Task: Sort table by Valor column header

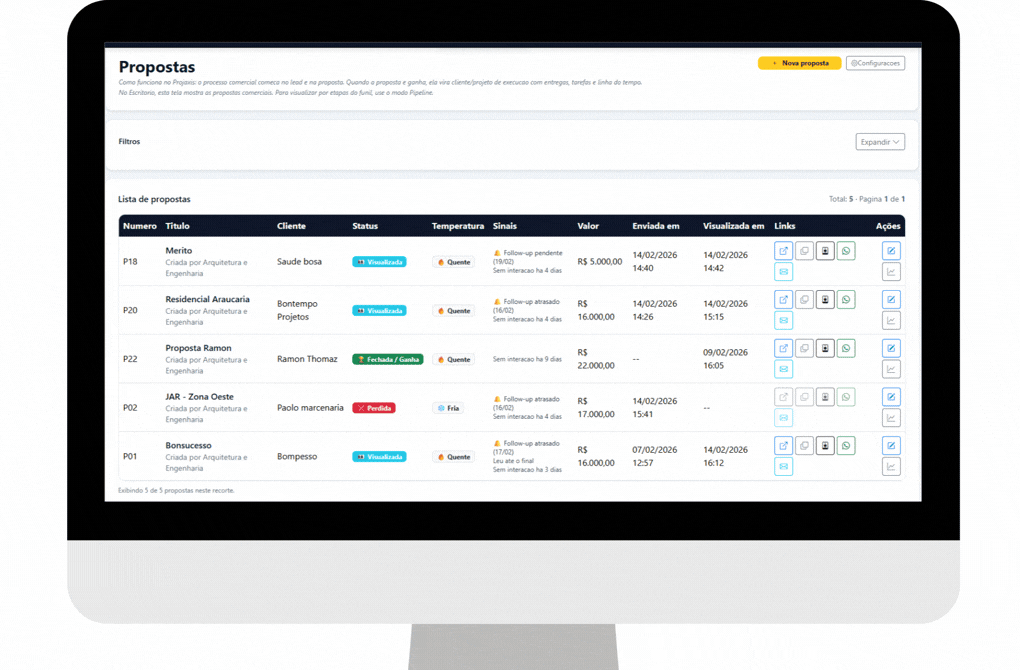Action: tap(588, 226)
